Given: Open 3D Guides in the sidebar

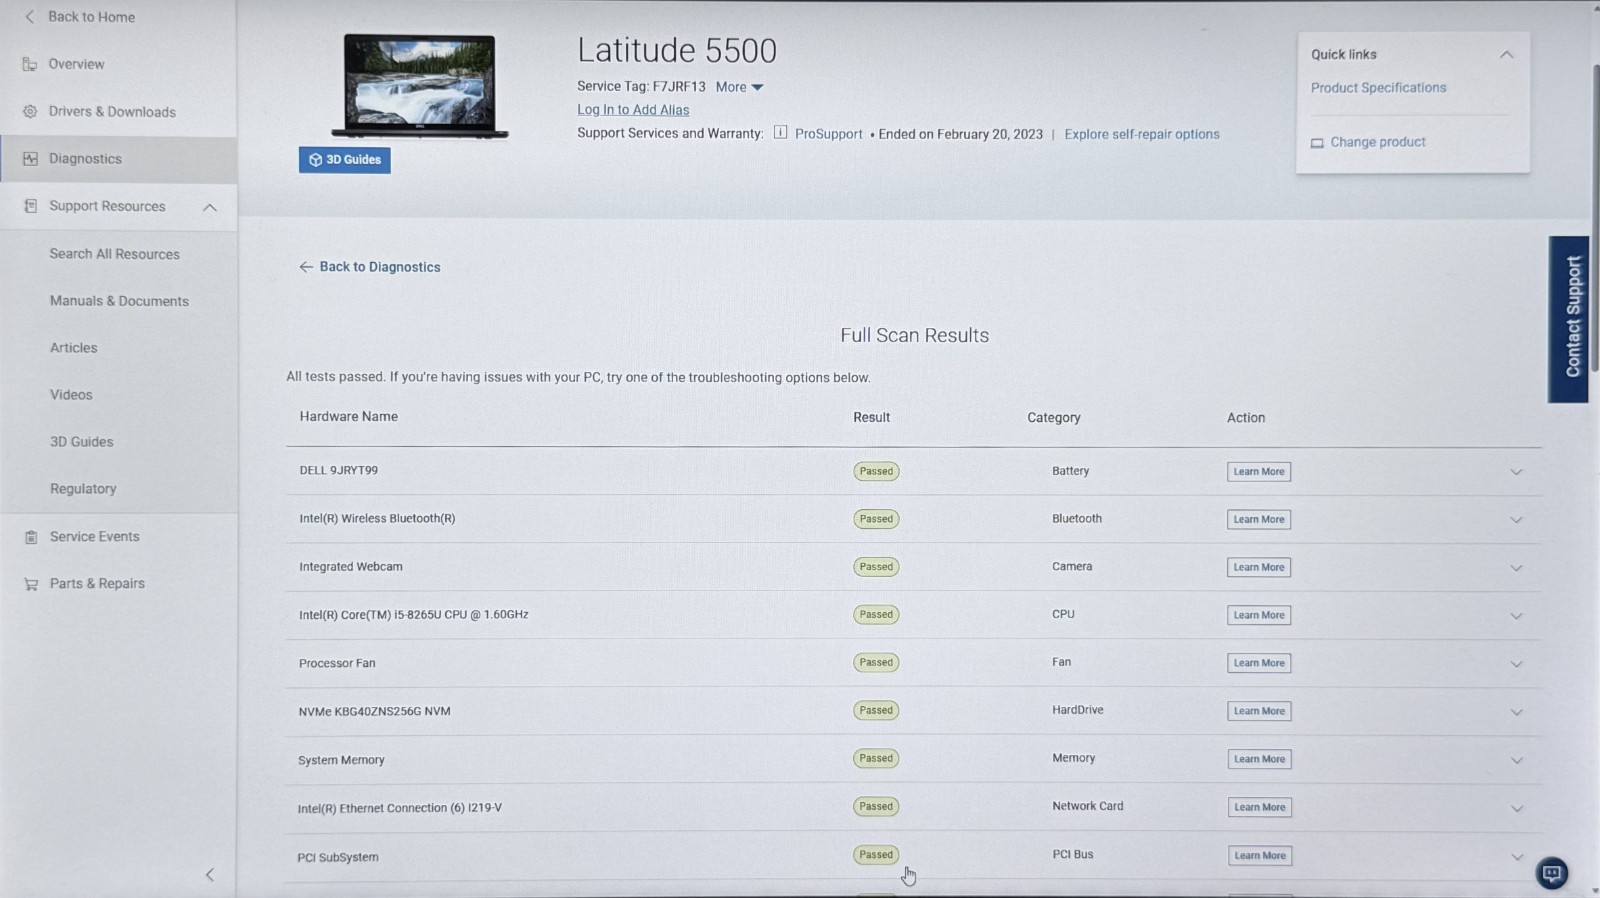Looking at the screenshot, I should click(82, 442).
